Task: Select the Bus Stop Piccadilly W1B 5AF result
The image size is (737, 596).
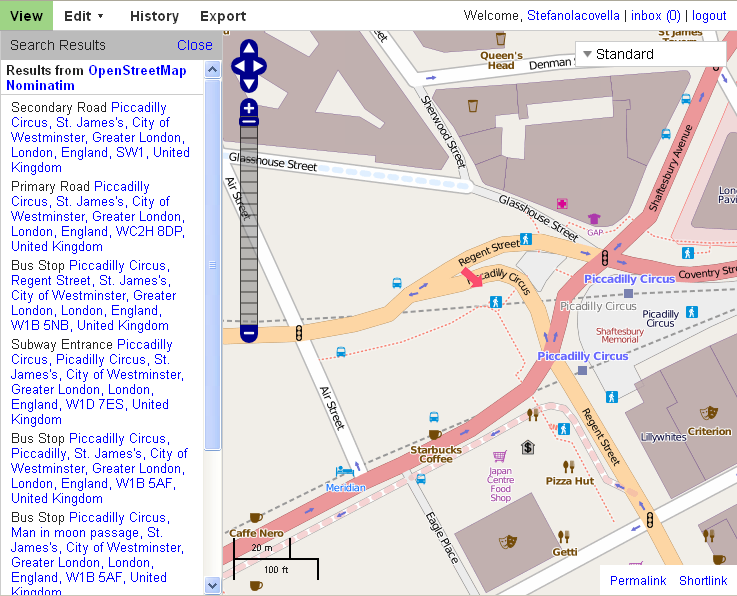Action: coord(99,468)
